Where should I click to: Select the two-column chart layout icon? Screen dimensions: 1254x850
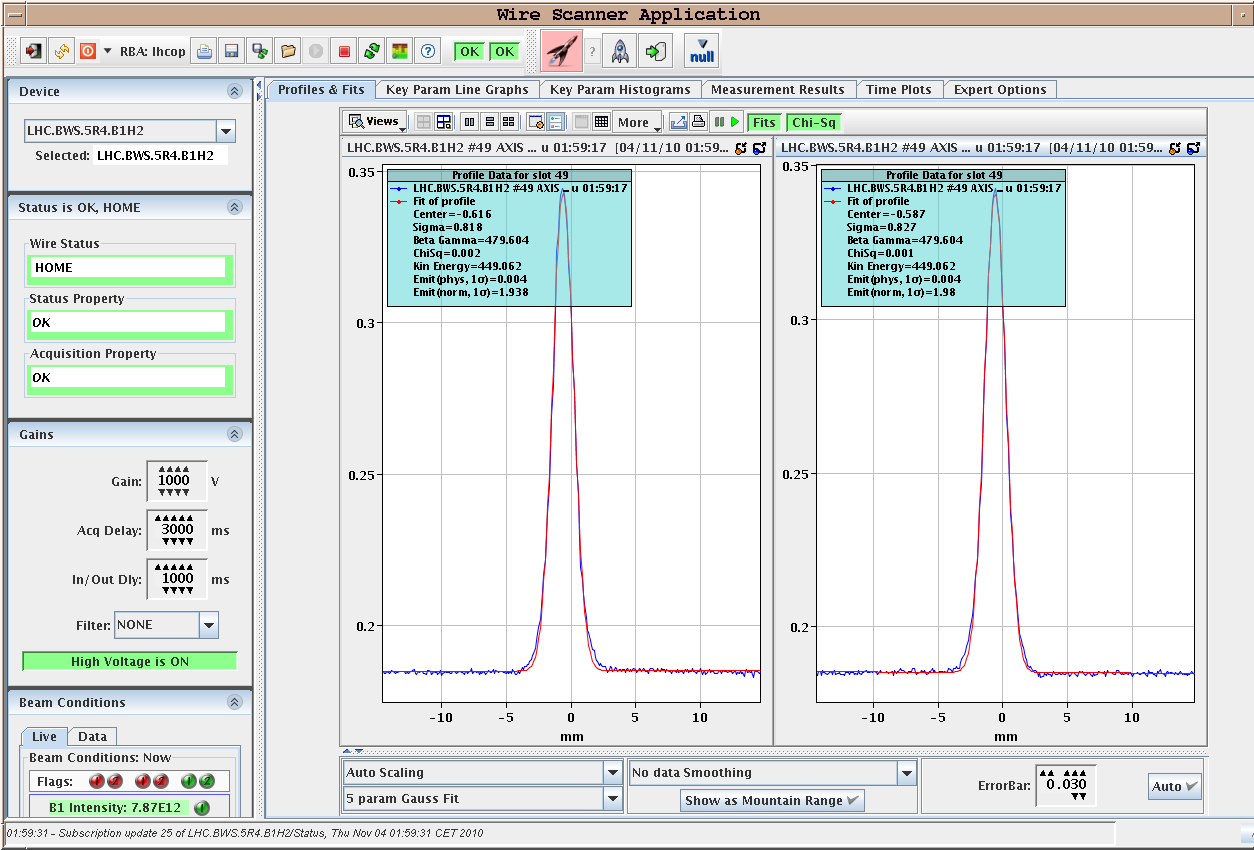[x=469, y=122]
